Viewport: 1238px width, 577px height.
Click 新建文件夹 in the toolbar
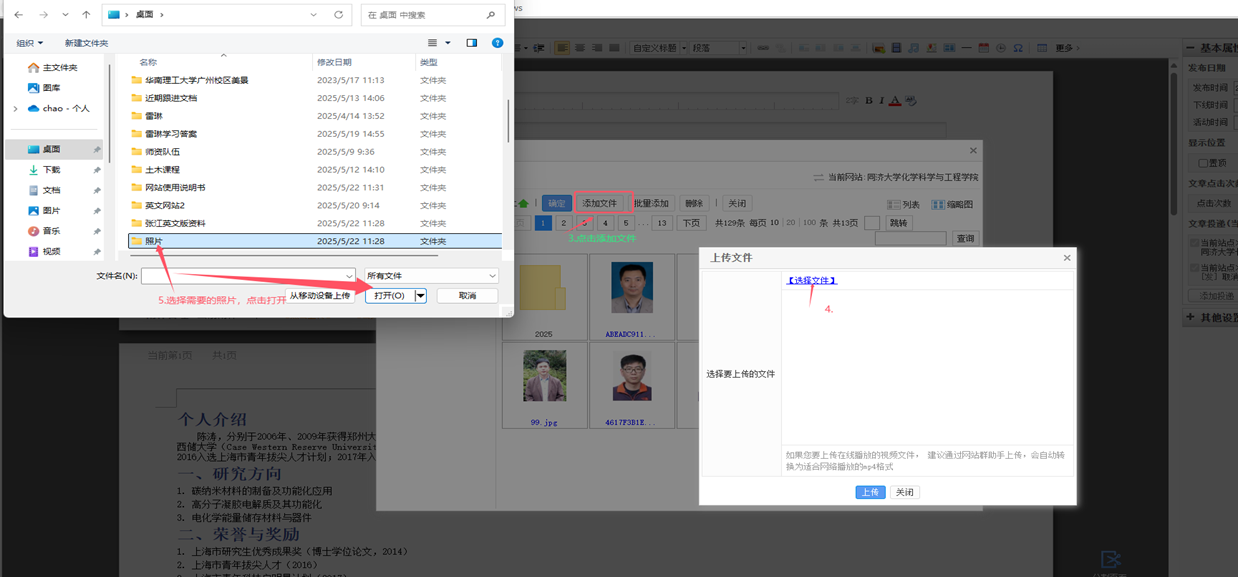[x=86, y=43]
